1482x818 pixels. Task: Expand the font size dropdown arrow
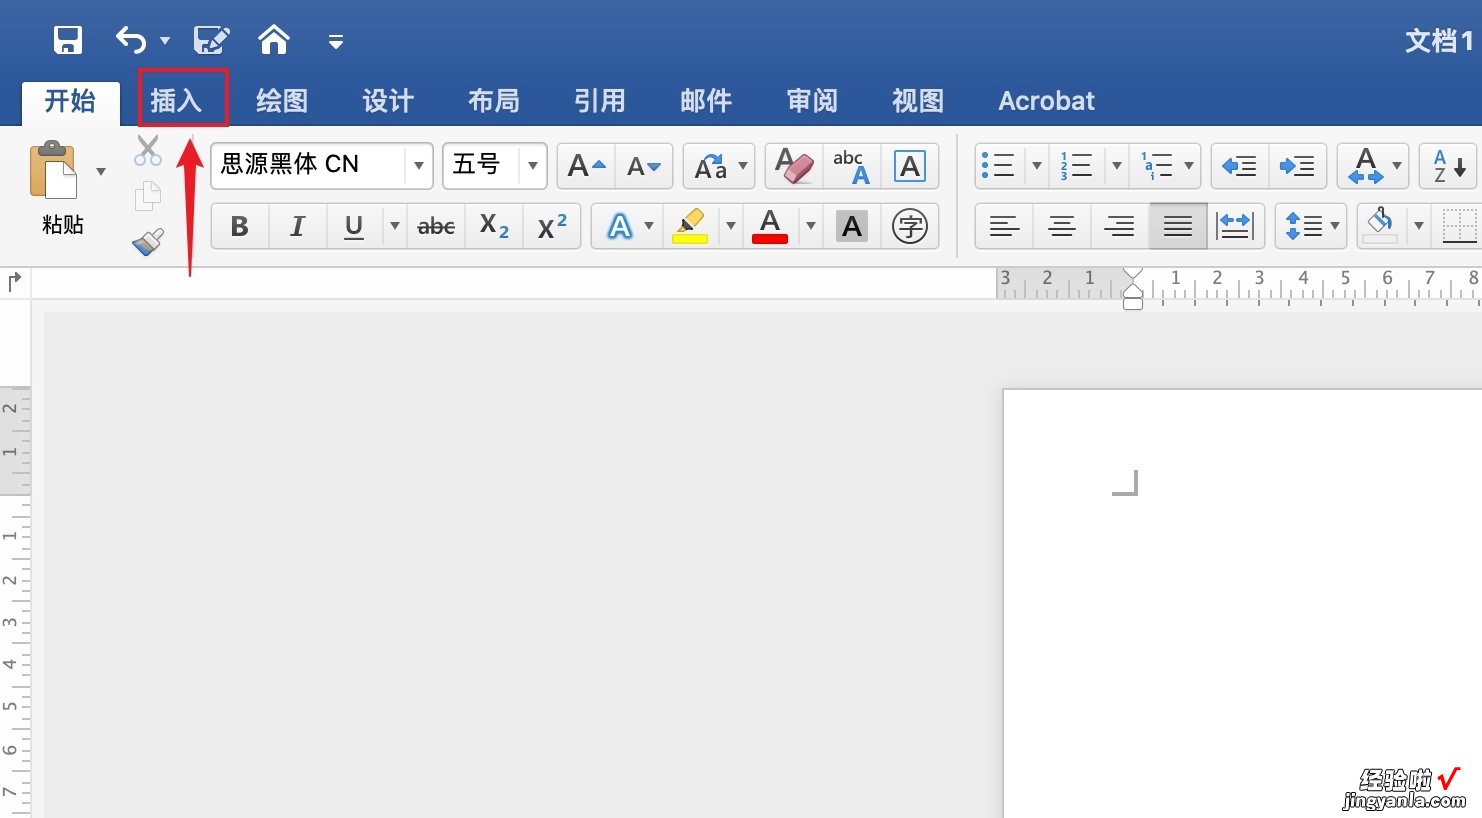click(533, 166)
